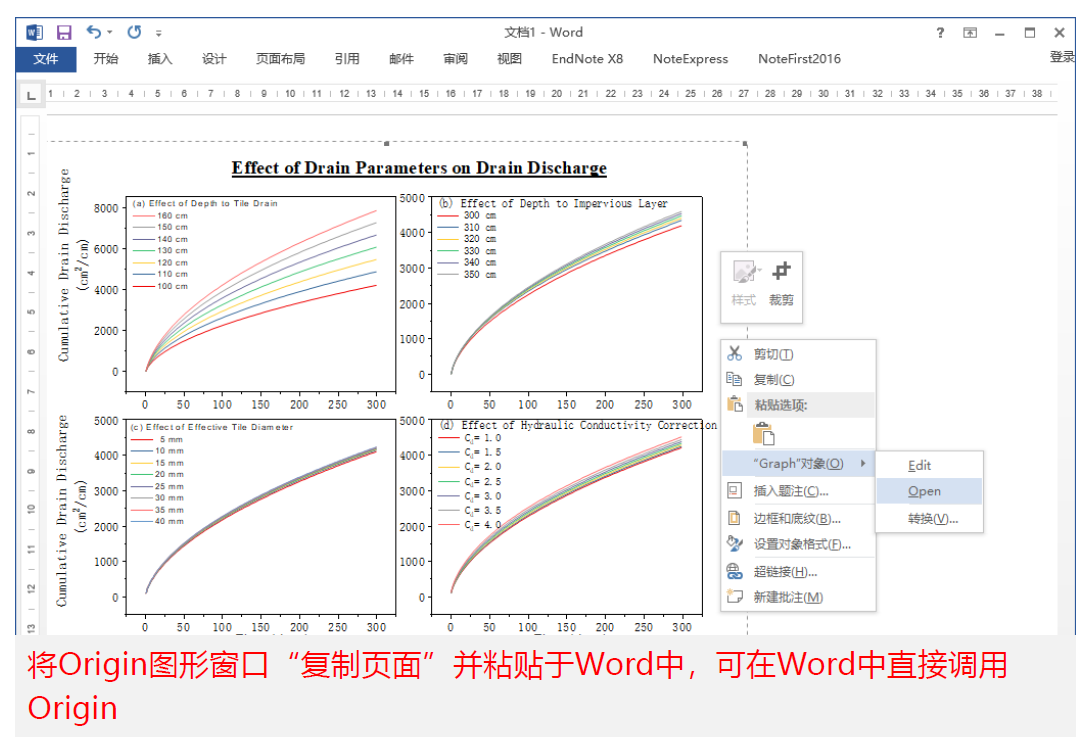The width and height of the screenshot is (1085, 743).
Task: Click the Cut (剪切) scissors item
Action: coord(773,354)
